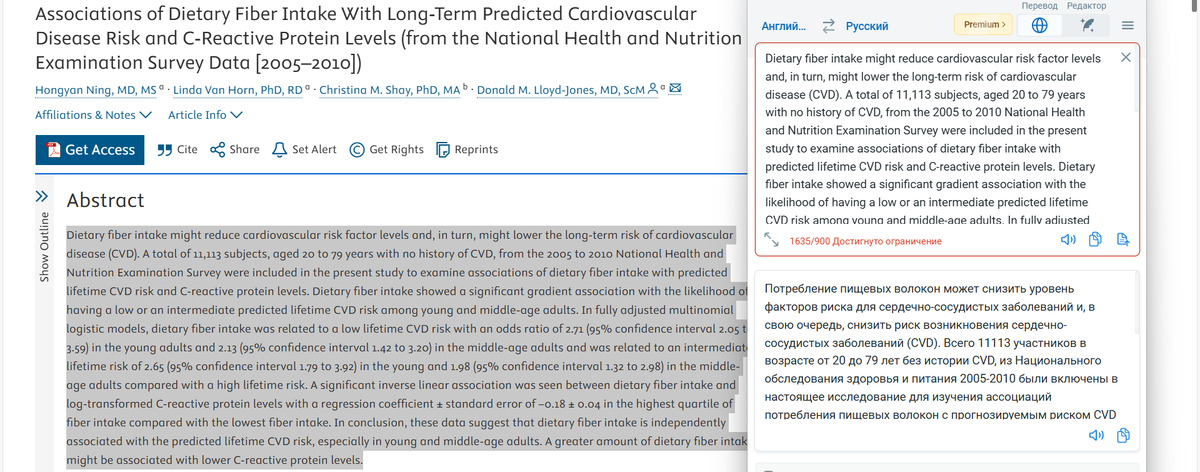This screenshot has height=472, width=1200.
Task: Switch to the Редактор (editor) mode tab
Action: tap(1087, 6)
